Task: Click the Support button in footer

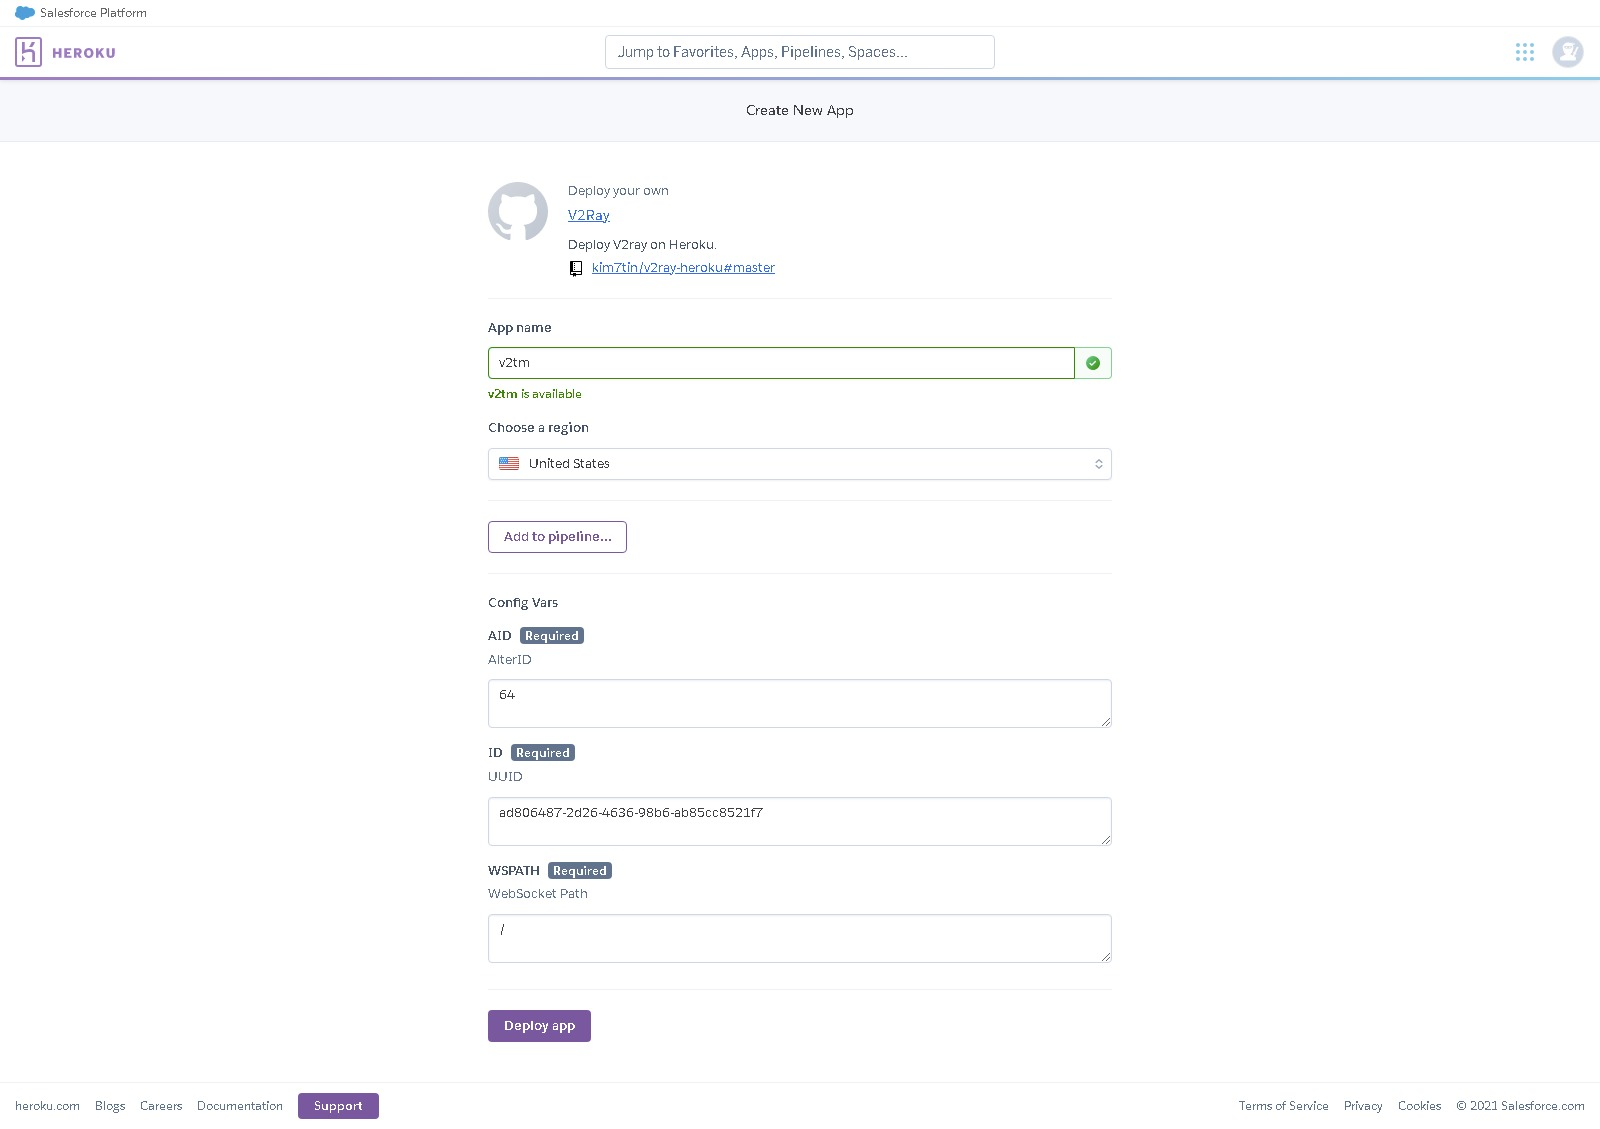Action: 338,1106
